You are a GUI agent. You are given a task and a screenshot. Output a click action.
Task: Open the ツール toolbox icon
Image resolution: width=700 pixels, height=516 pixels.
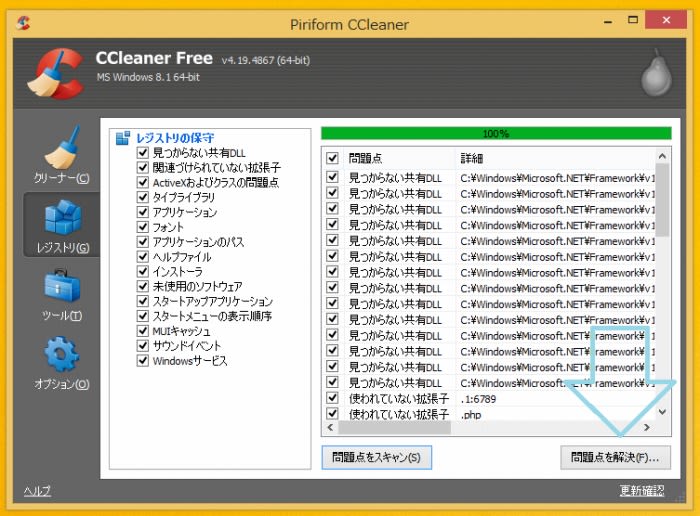[61, 291]
